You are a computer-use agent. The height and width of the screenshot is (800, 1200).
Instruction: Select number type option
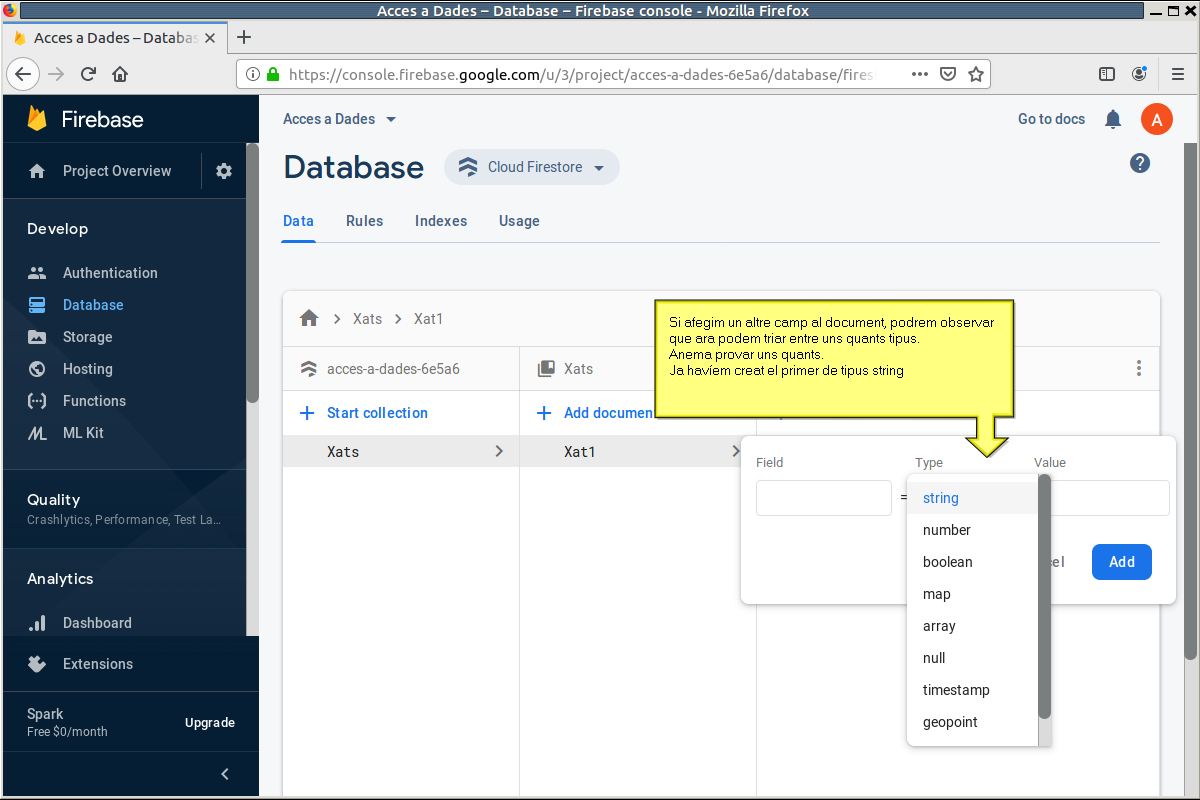(972, 530)
